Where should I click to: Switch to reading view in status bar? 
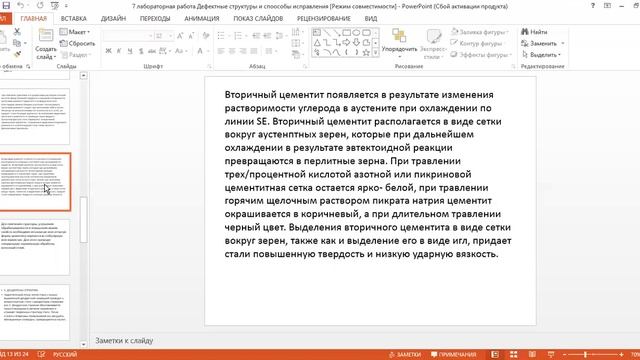pos(532,354)
